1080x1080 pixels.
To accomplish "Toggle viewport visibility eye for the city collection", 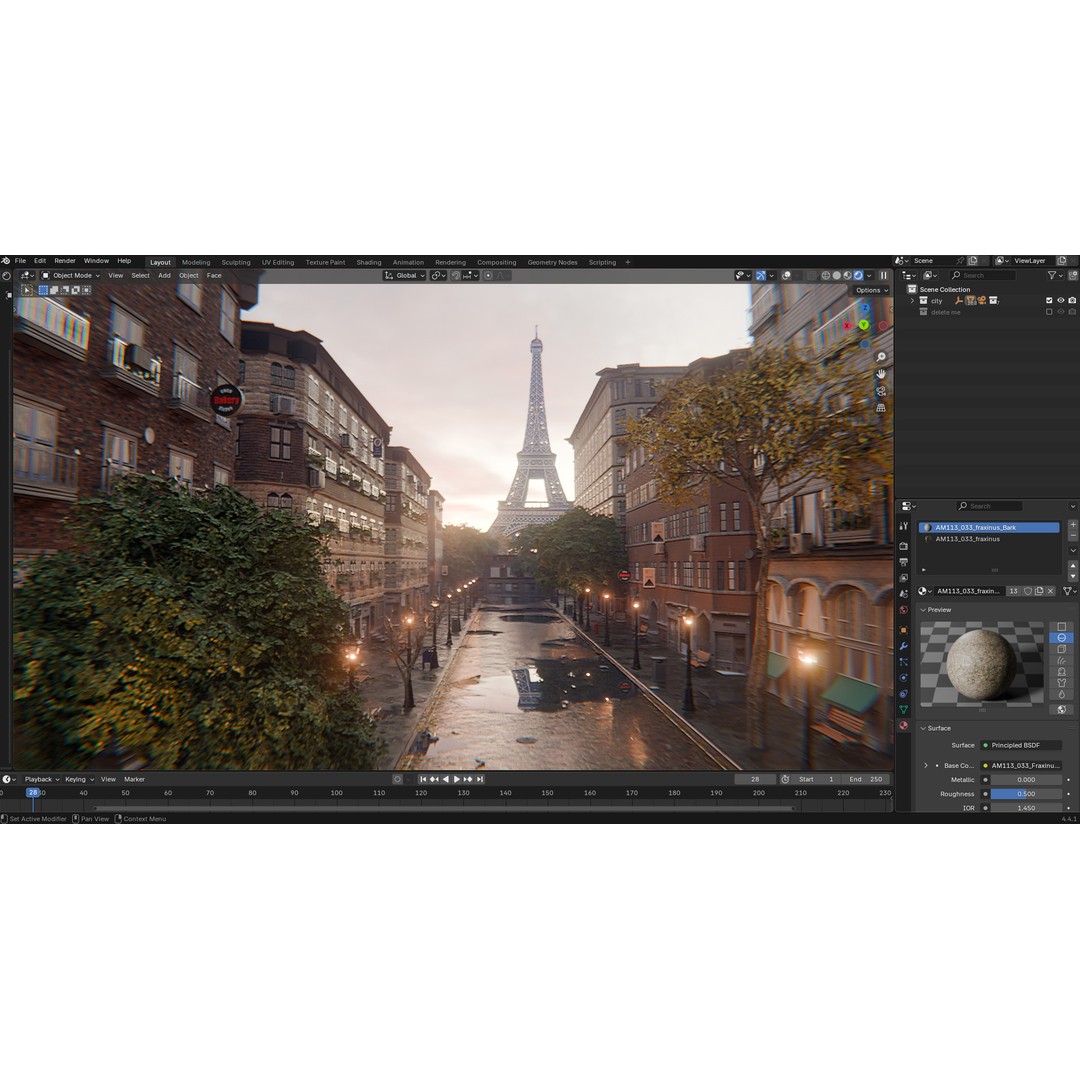I will (1060, 300).
